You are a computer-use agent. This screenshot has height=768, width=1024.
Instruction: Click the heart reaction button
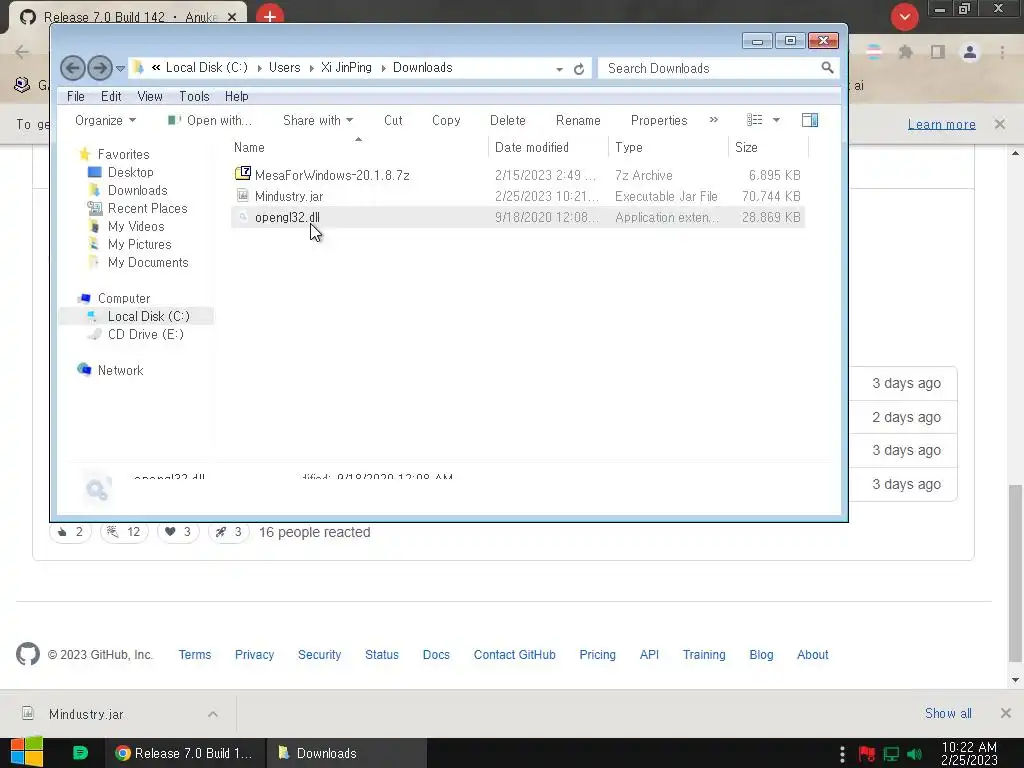coord(178,532)
